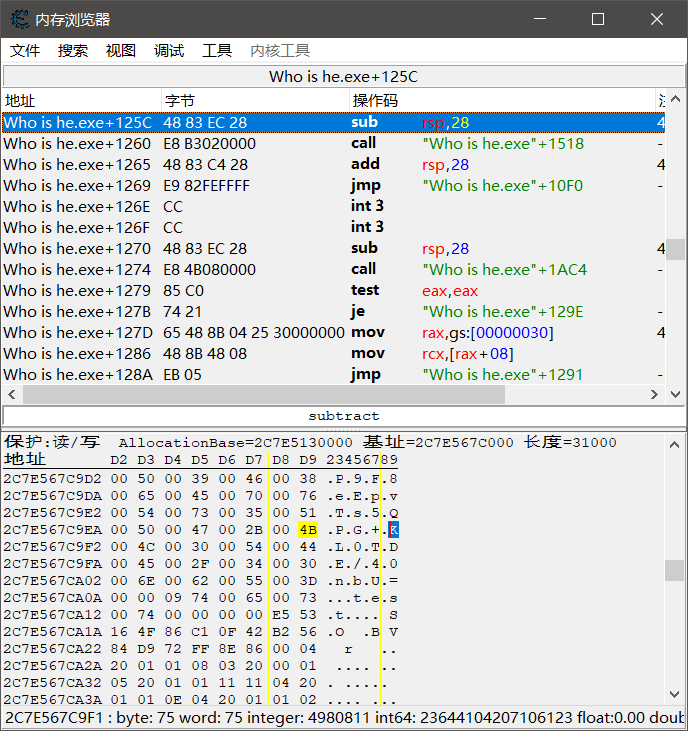Open the 工具 menu
This screenshot has width=688, height=731.
pyautogui.click(x=217, y=51)
